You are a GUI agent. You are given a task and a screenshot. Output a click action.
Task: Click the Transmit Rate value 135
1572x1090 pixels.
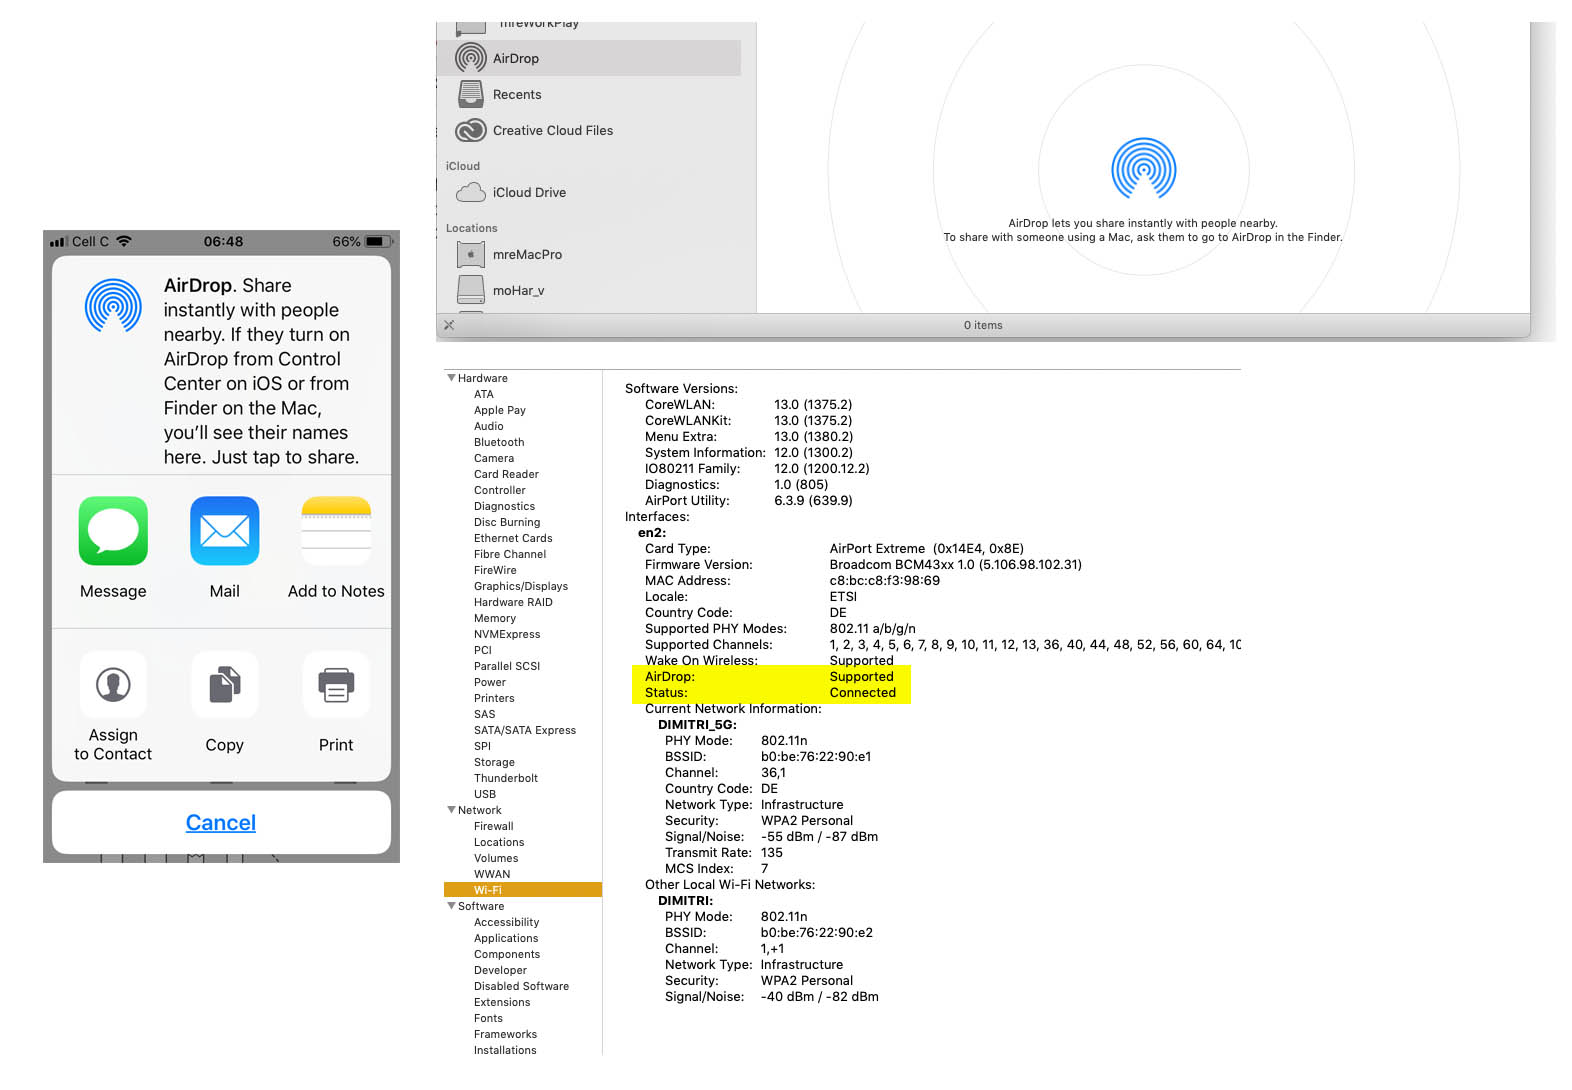(772, 852)
